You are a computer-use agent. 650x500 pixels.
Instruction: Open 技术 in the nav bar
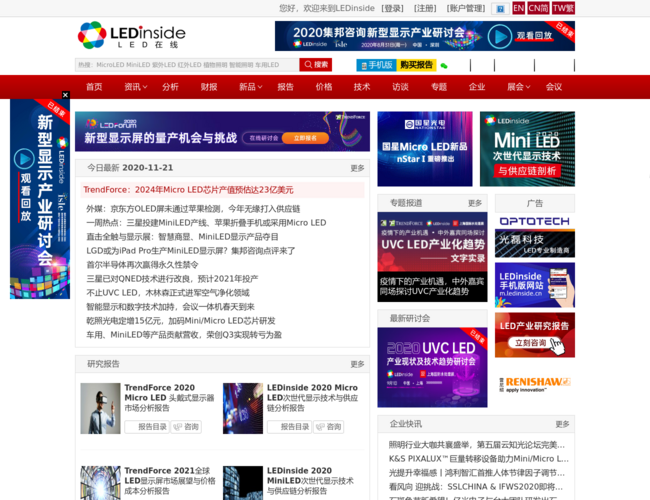362,87
